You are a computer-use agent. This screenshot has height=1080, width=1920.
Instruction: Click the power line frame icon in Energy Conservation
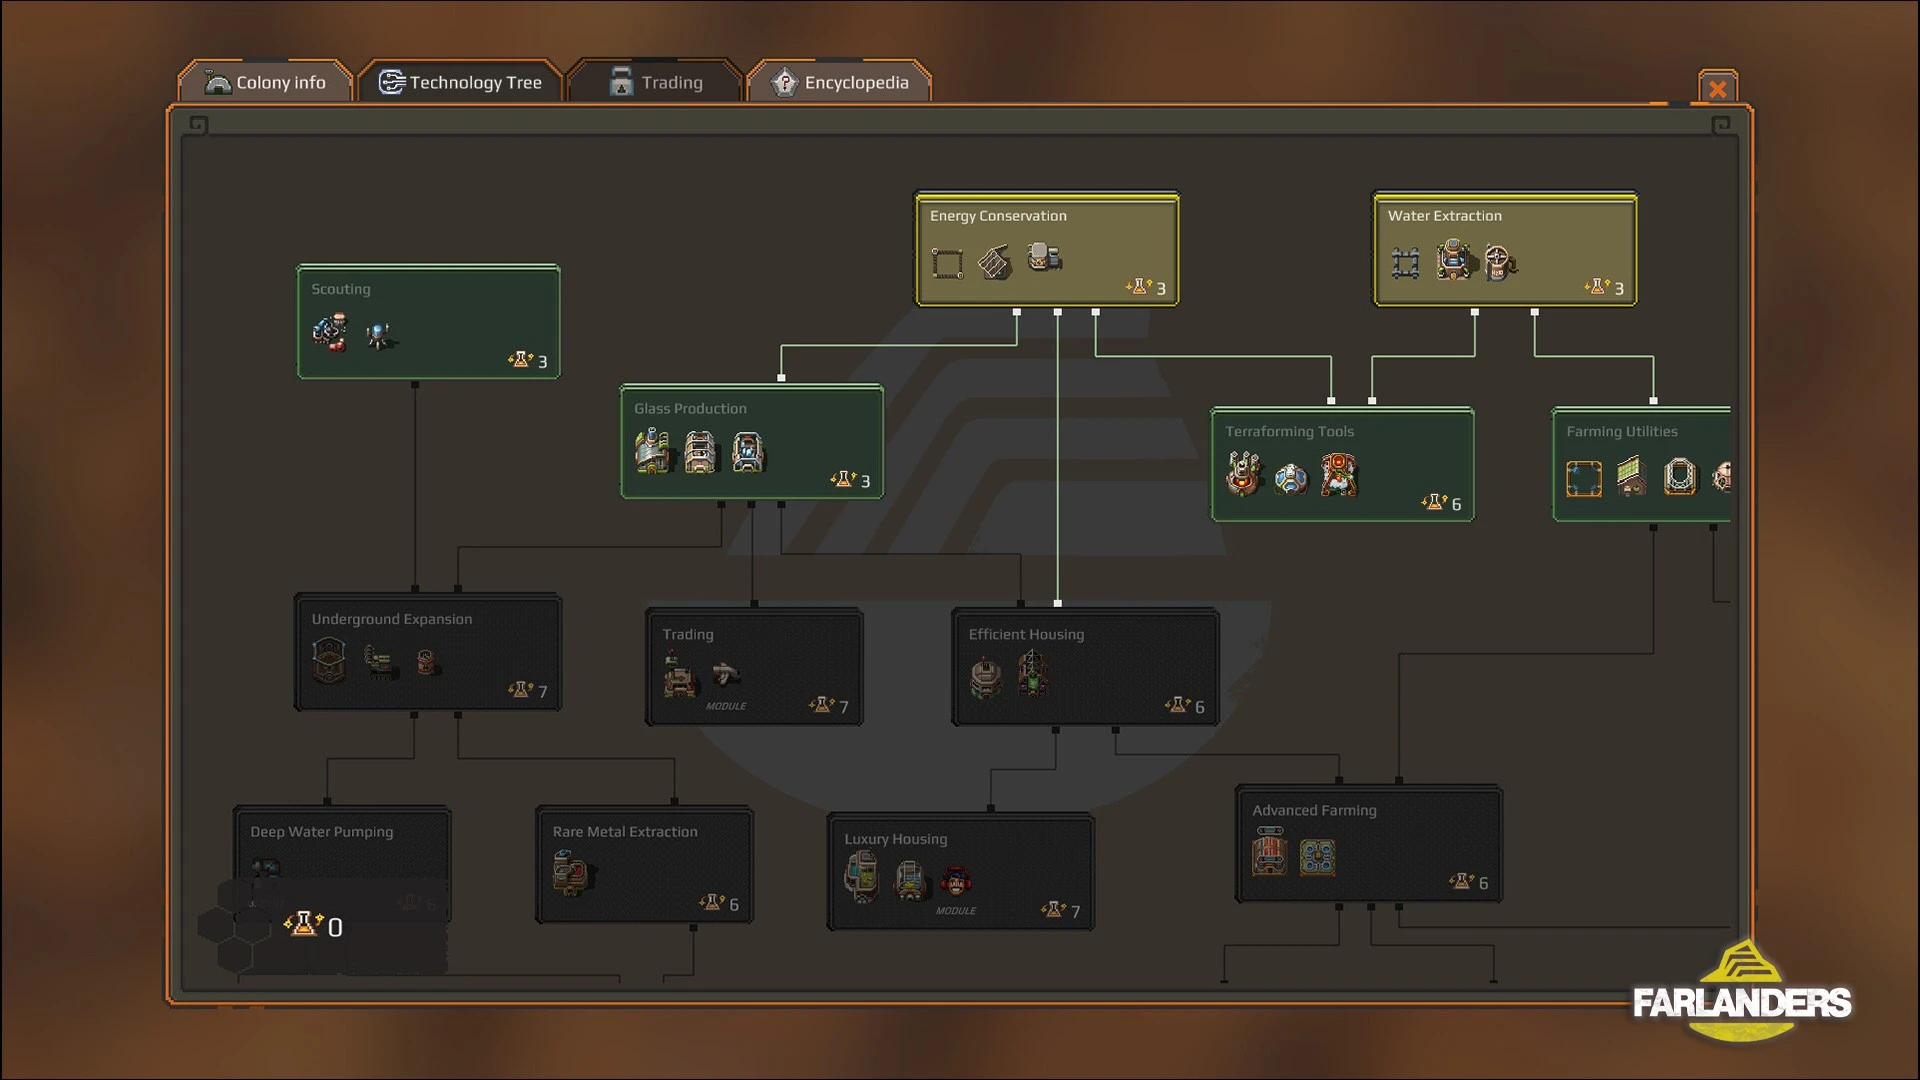click(947, 263)
